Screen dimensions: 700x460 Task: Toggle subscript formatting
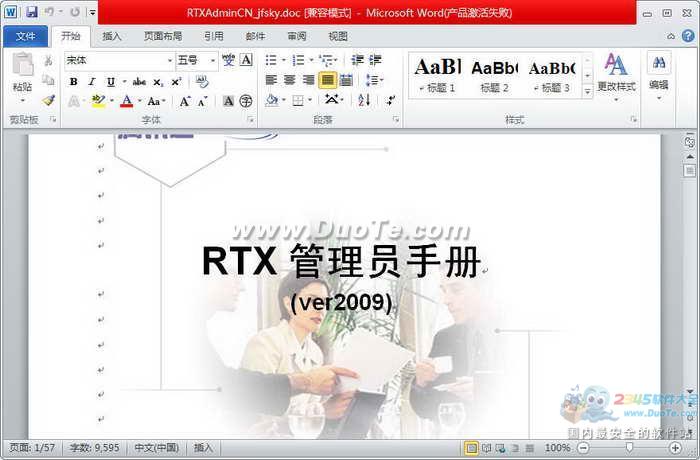tap(158, 82)
